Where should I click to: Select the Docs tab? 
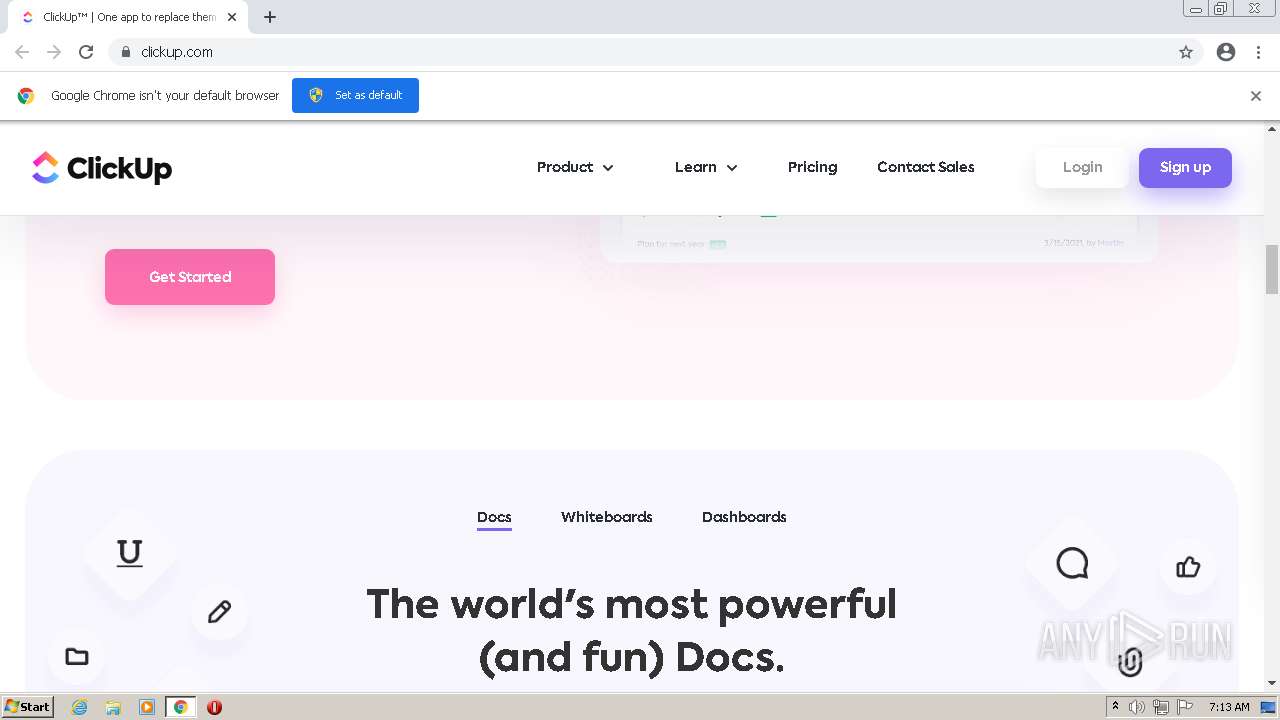494,518
